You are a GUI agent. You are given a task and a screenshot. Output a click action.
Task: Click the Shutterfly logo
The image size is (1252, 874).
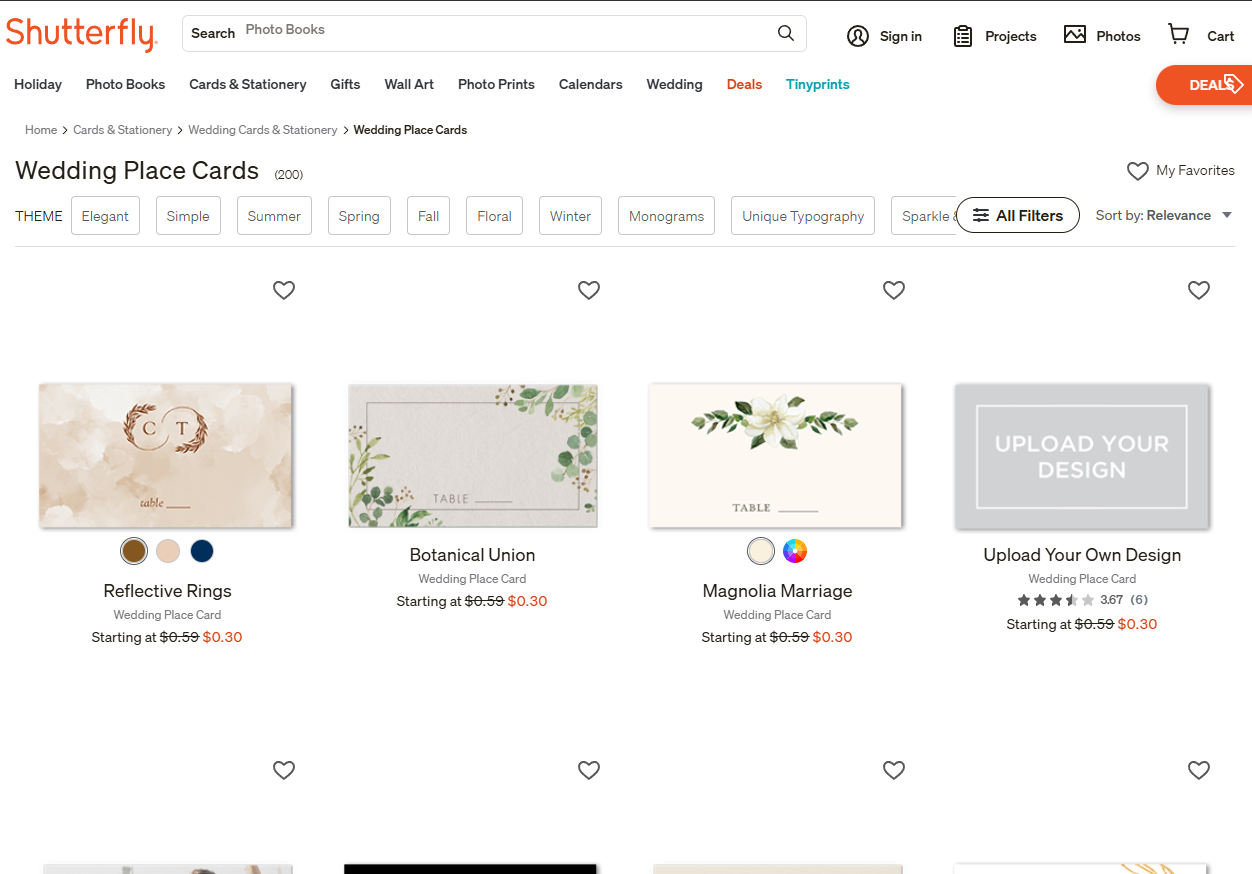coord(82,34)
